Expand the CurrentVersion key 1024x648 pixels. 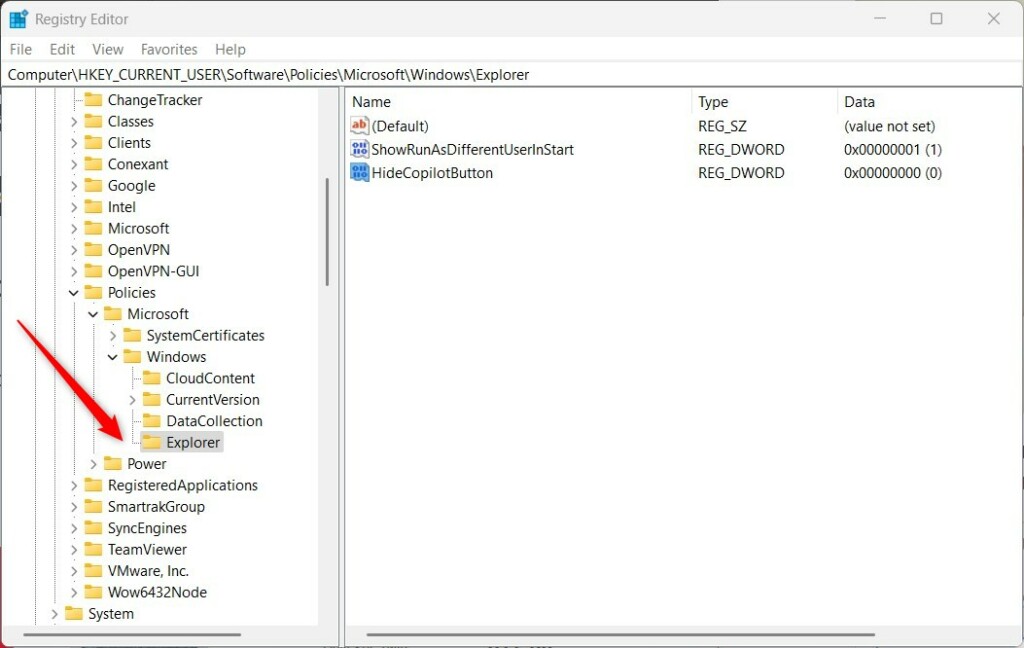(x=131, y=399)
